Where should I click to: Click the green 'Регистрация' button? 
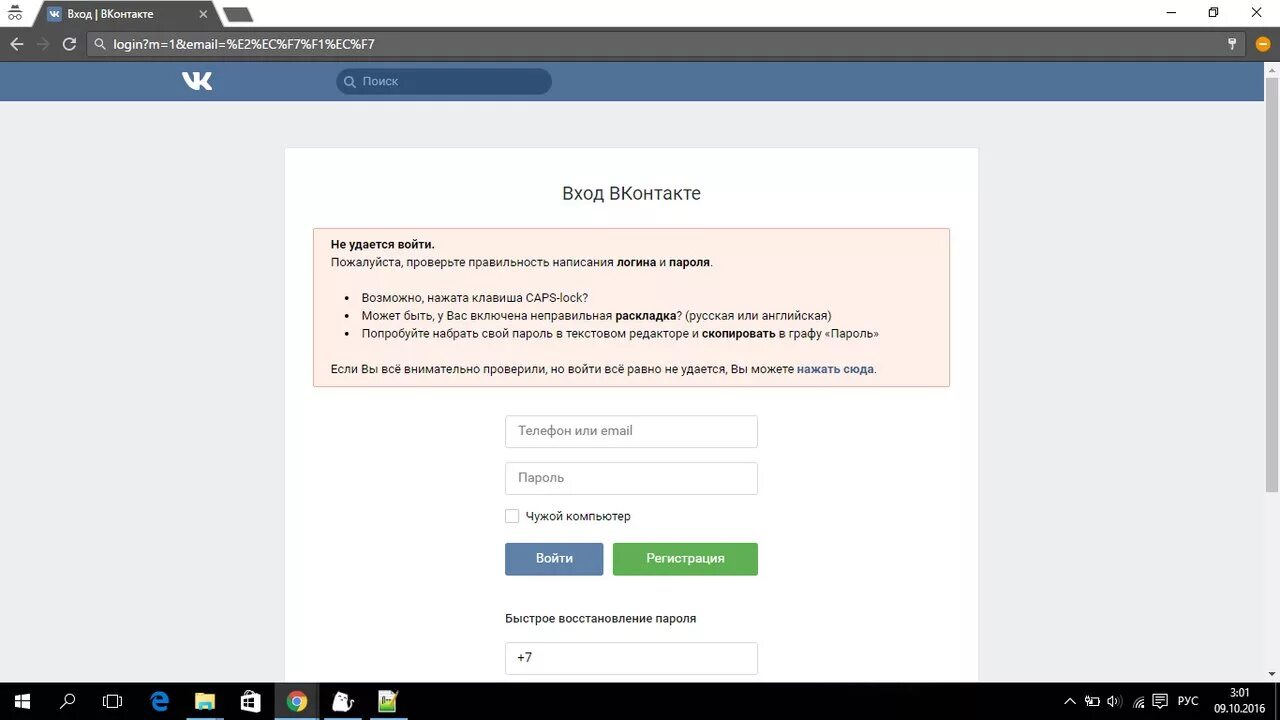[685, 559]
